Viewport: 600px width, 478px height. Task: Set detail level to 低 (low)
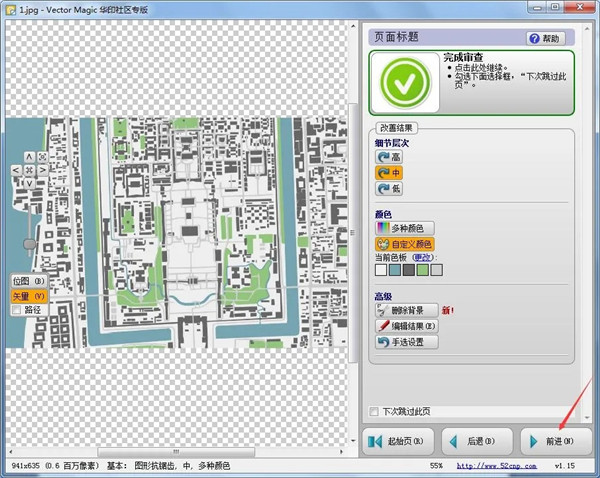click(x=389, y=188)
